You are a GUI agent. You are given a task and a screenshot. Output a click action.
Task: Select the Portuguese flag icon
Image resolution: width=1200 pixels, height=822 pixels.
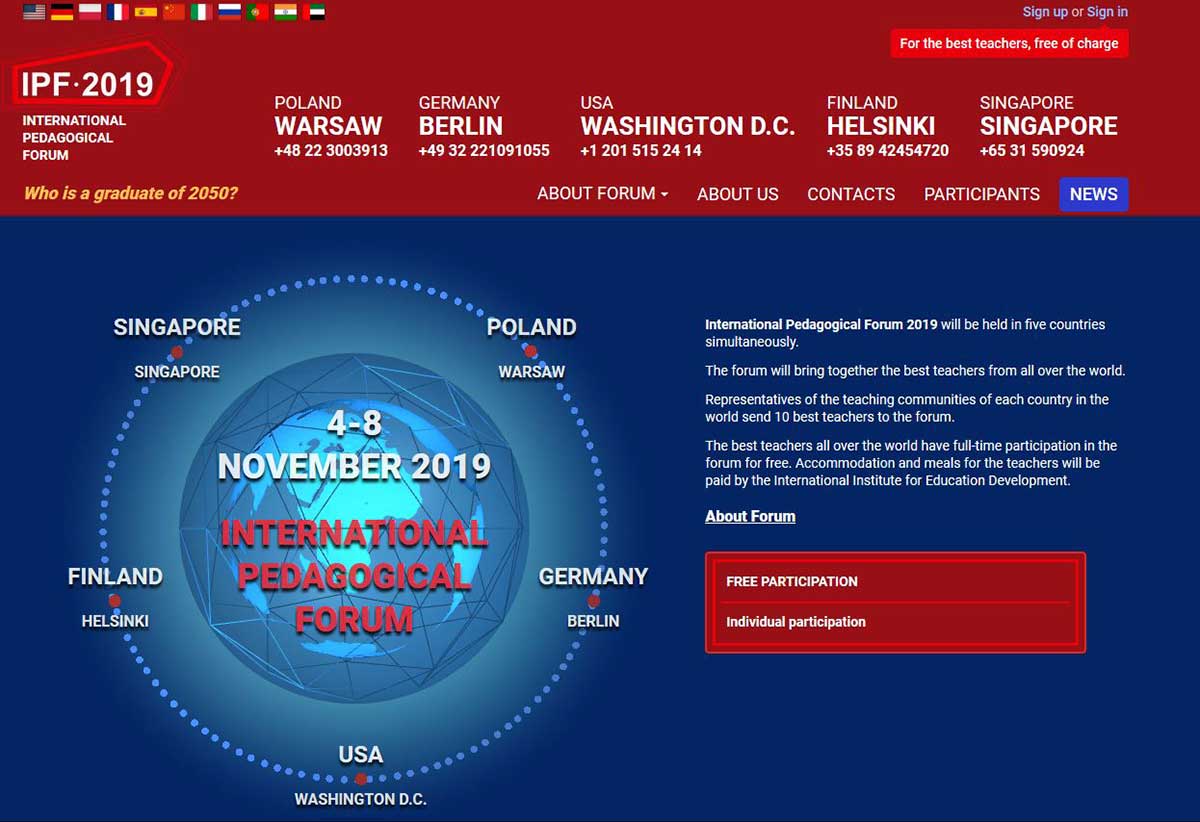pos(257,13)
